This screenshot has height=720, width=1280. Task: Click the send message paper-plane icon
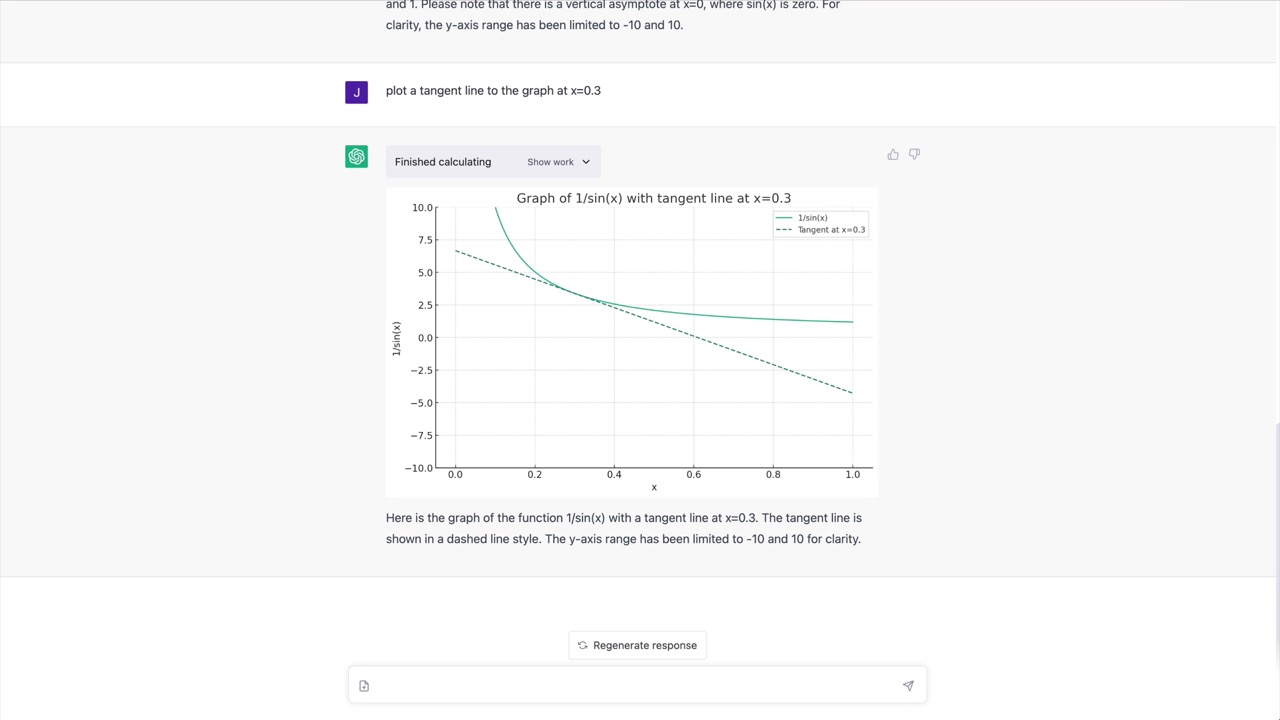(907, 685)
